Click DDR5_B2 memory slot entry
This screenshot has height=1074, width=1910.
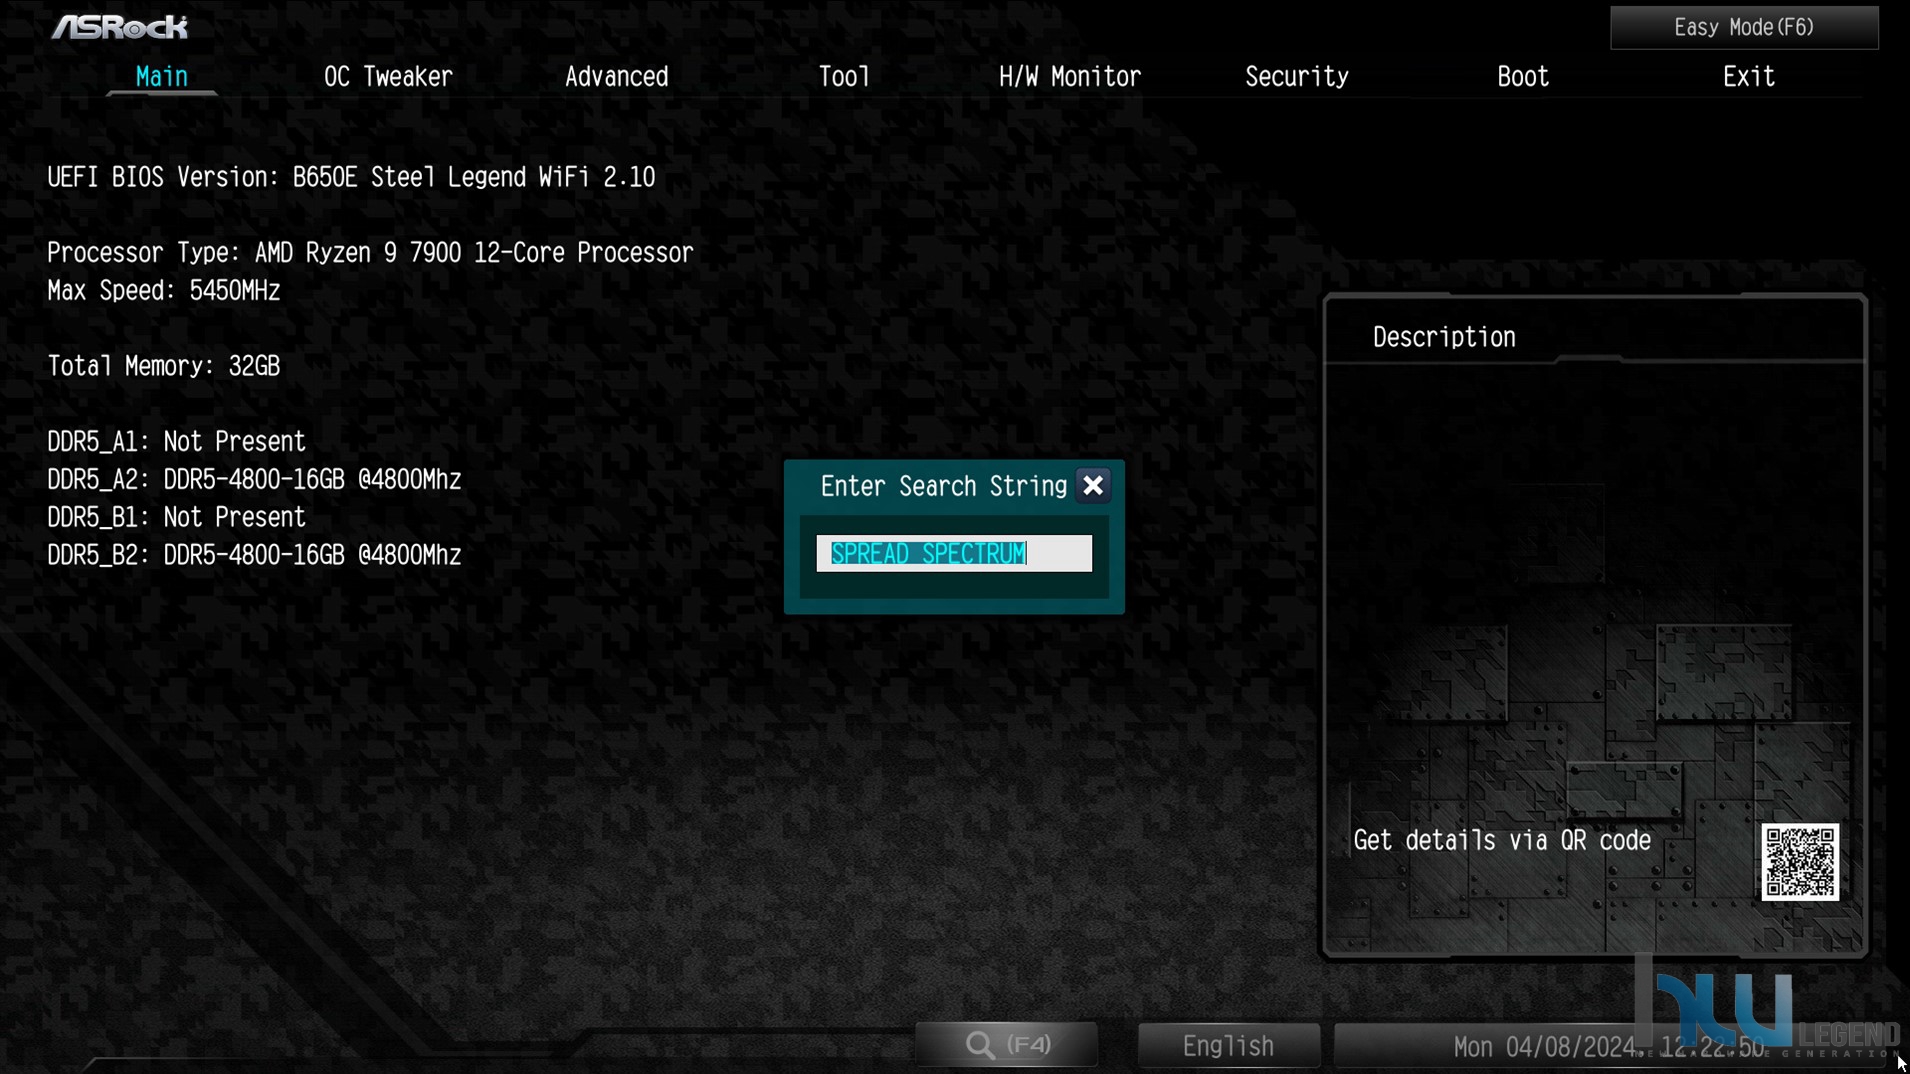[x=254, y=556]
